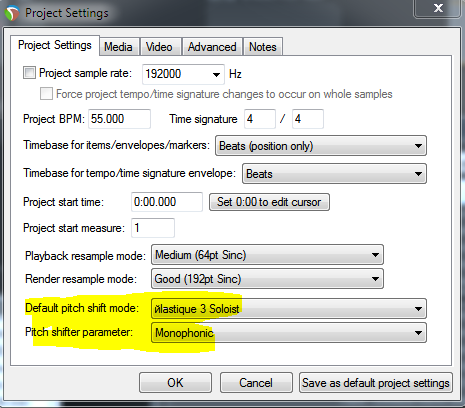The width and height of the screenshot is (465, 408).
Task: Open the Render resample mode dropdown
Action: point(267,279)
